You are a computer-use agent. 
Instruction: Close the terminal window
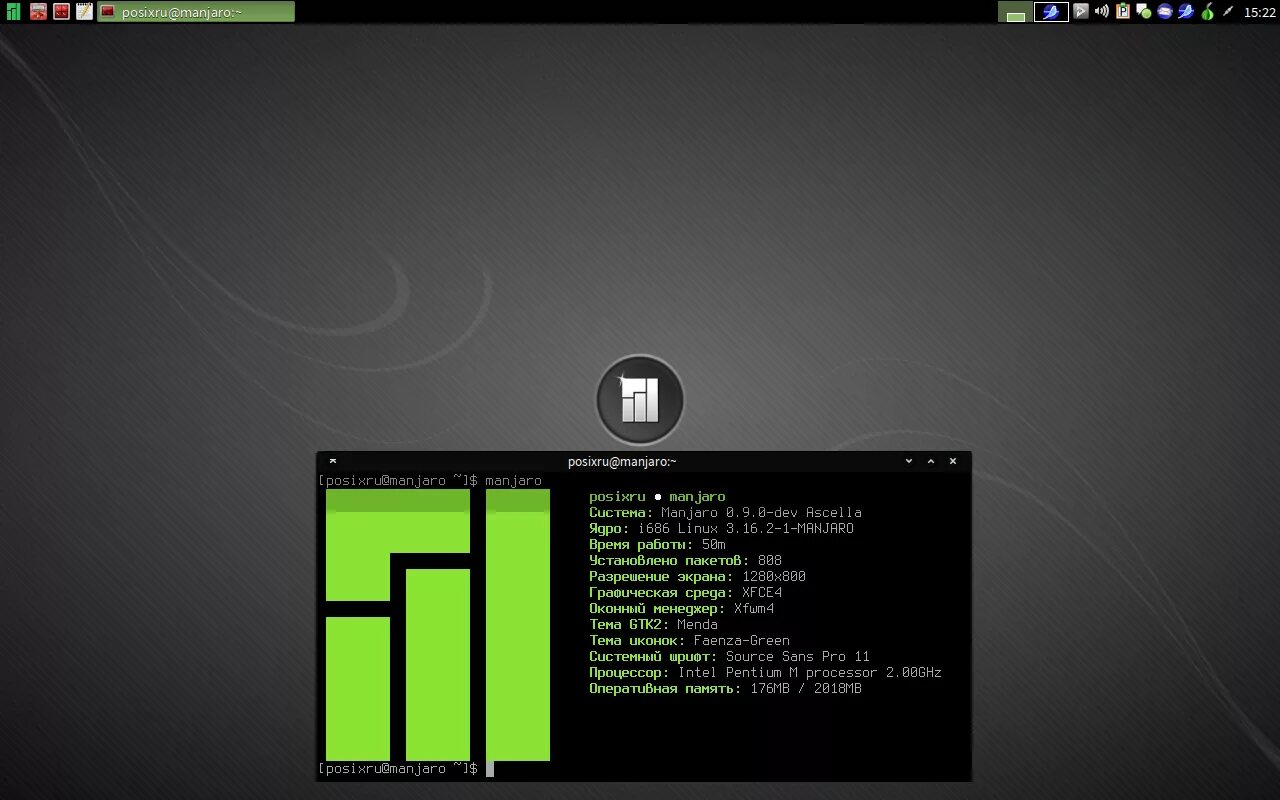(953, 461)
